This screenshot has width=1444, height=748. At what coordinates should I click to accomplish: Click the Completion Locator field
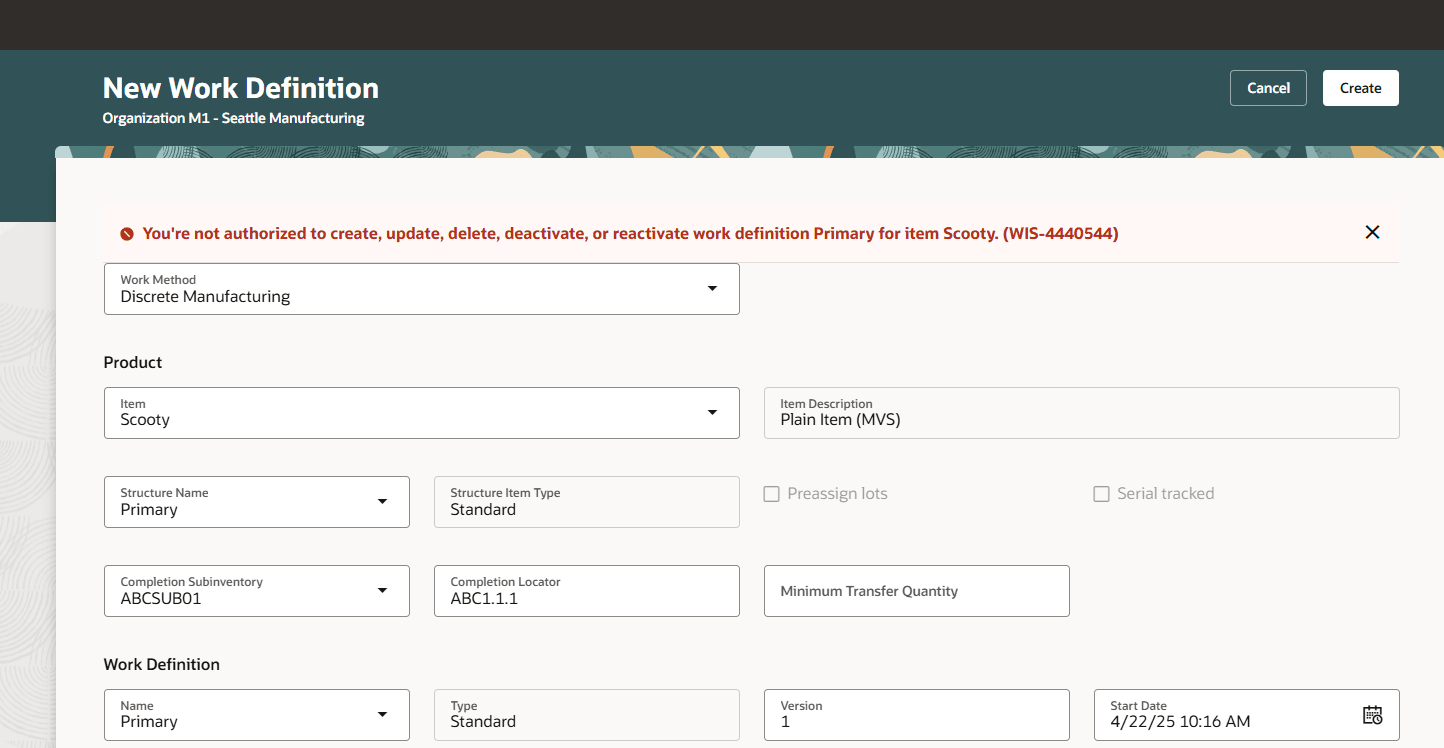tap(586, 591)
